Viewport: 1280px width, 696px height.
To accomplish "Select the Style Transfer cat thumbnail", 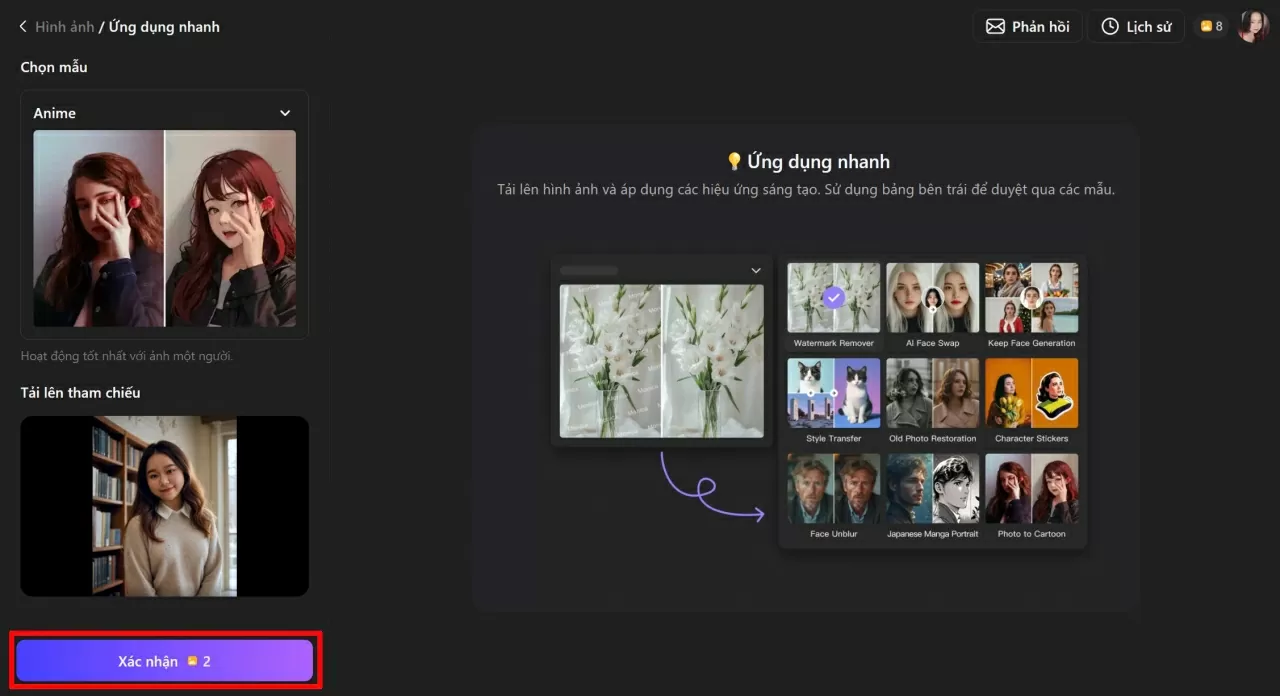I will tap(833, 393).
